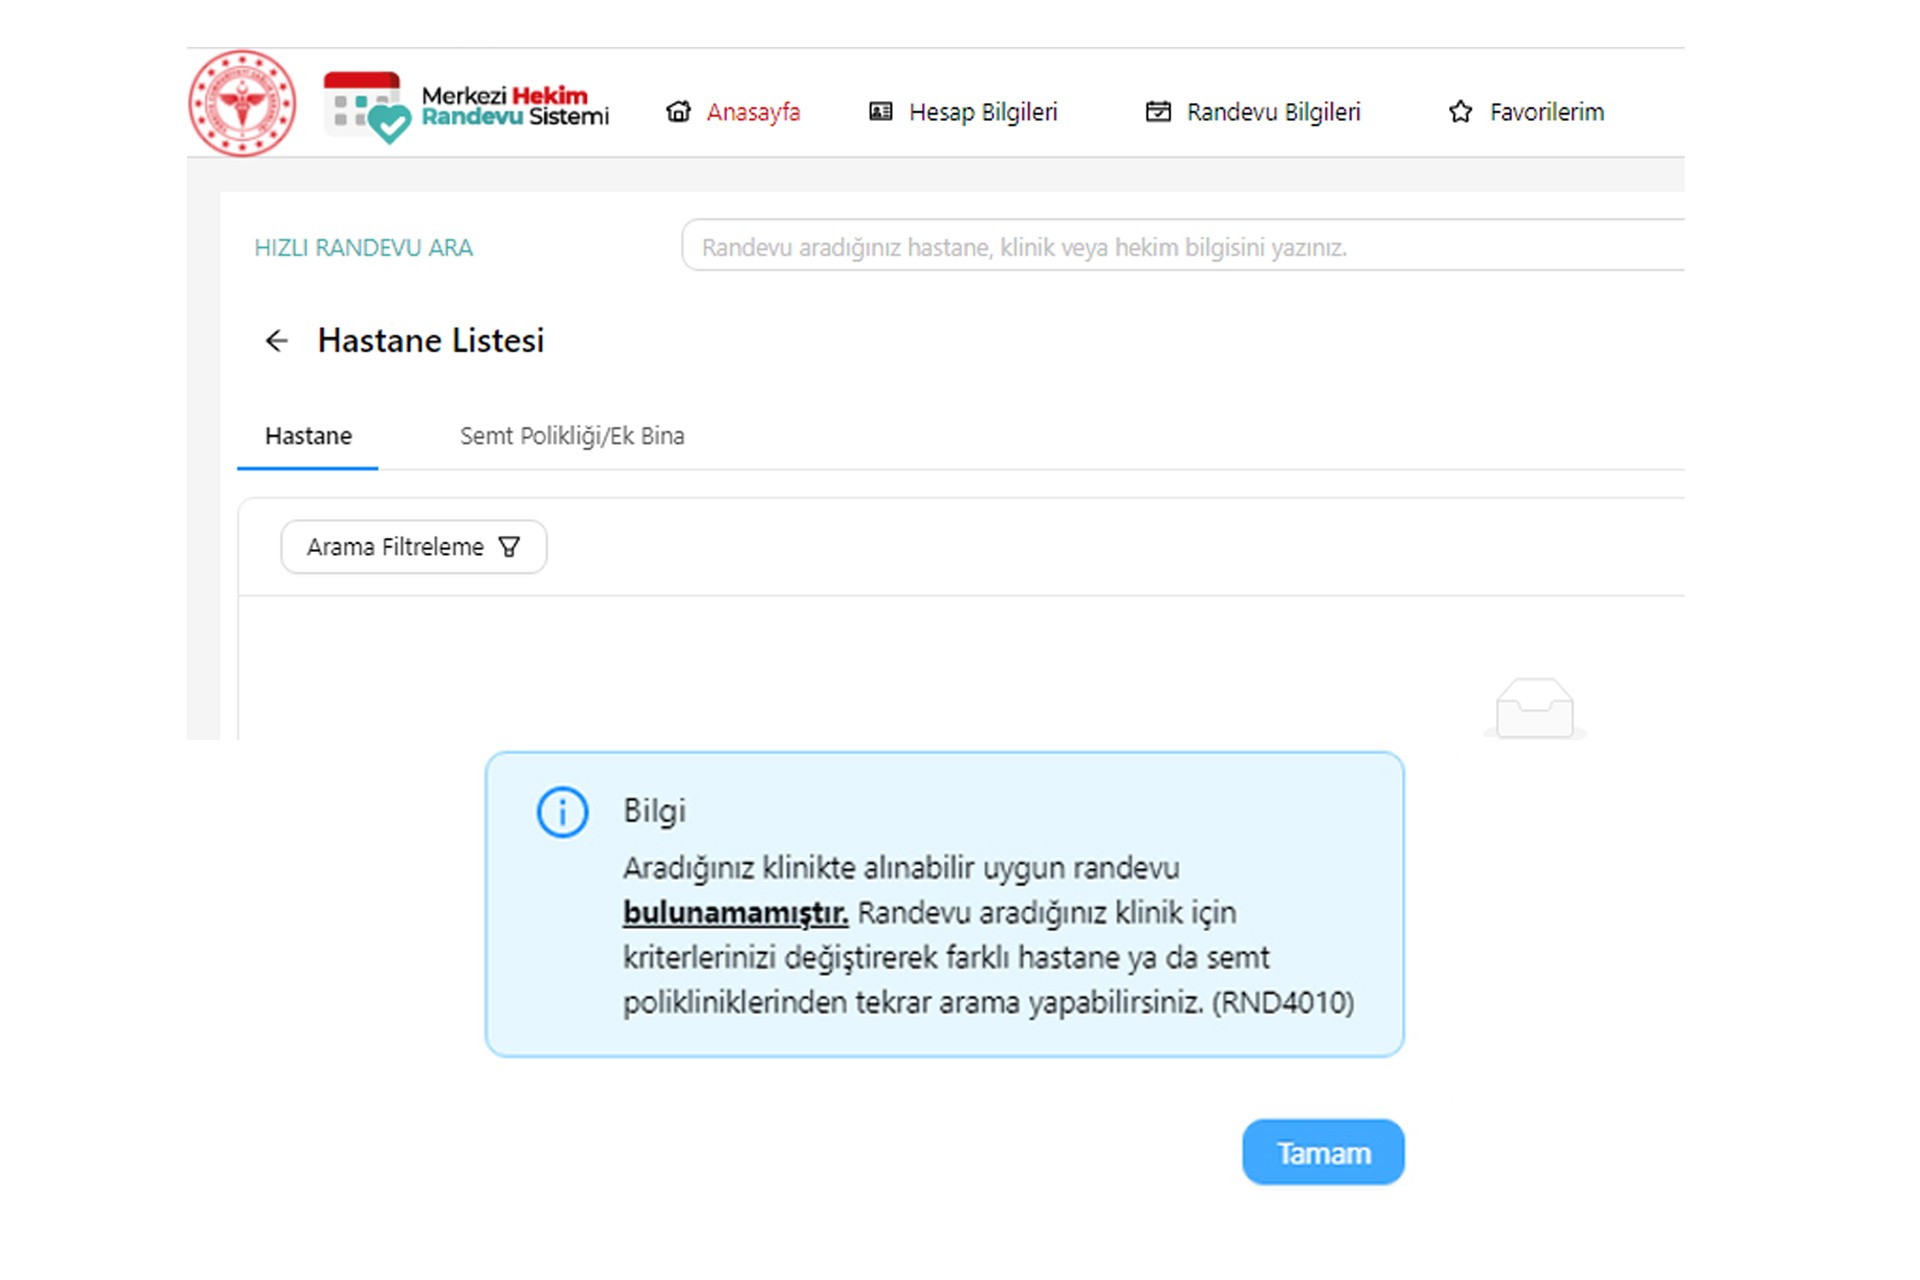Open Randevu Bilgileri menu
Image resolution: width=1920 pixels, height=1280 pixels.
[x=1273, y=112]
